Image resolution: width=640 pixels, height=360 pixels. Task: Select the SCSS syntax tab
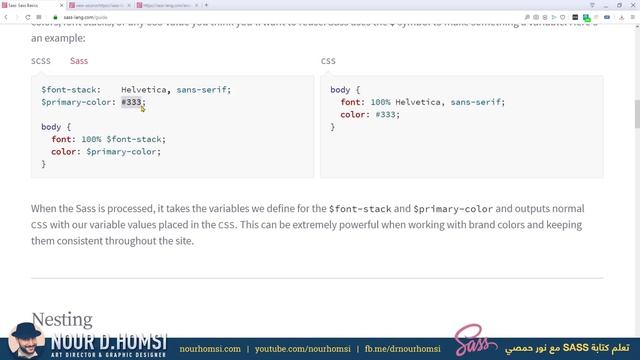pos(41,61)
